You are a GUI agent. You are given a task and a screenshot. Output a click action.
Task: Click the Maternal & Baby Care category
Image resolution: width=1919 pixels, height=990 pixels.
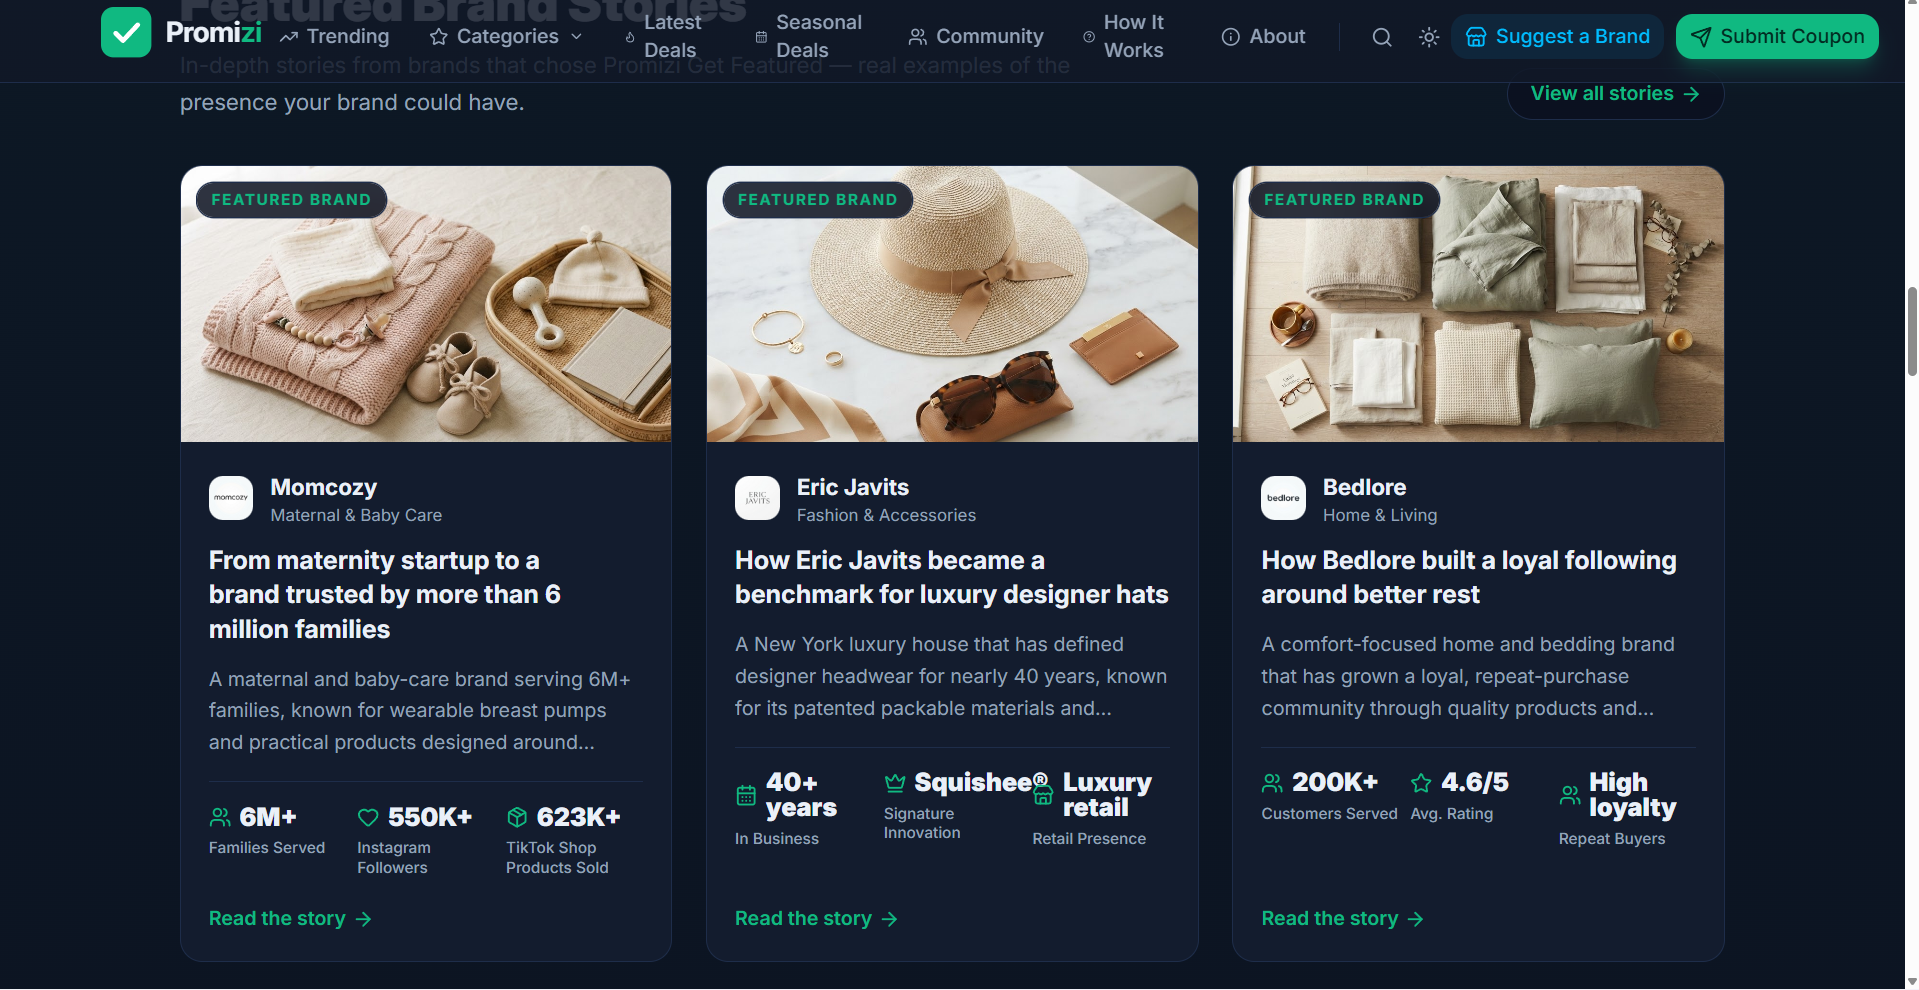(x=356, y=515)
